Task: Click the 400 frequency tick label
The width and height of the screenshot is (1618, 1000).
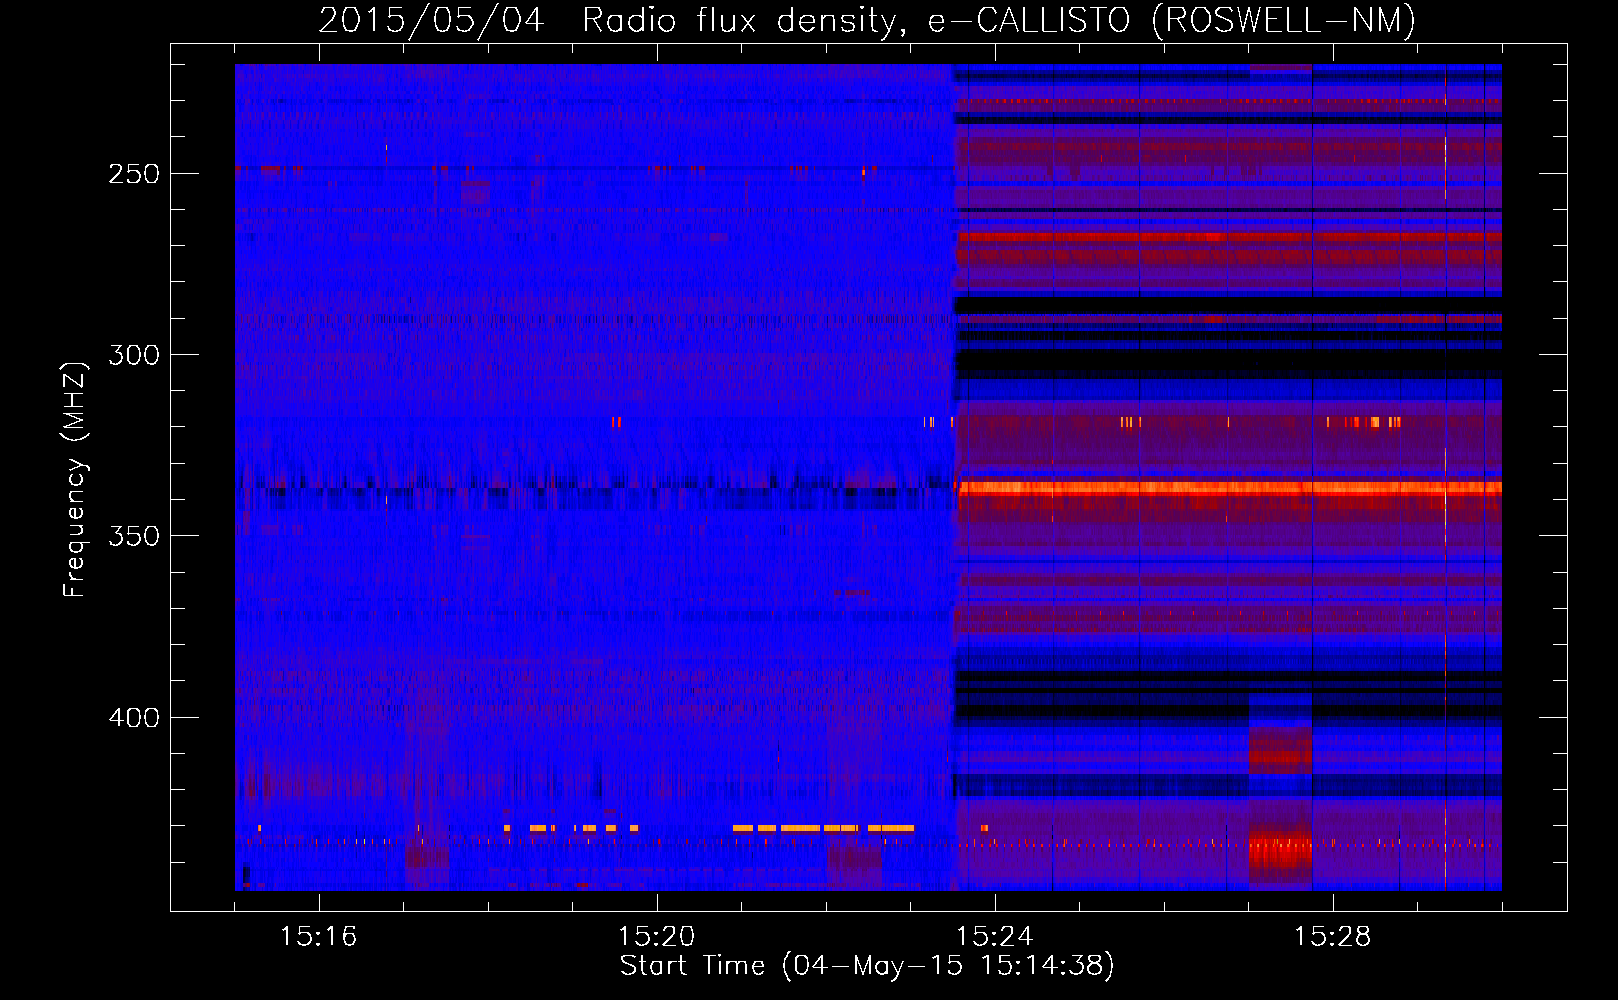Action: (134, 718)
